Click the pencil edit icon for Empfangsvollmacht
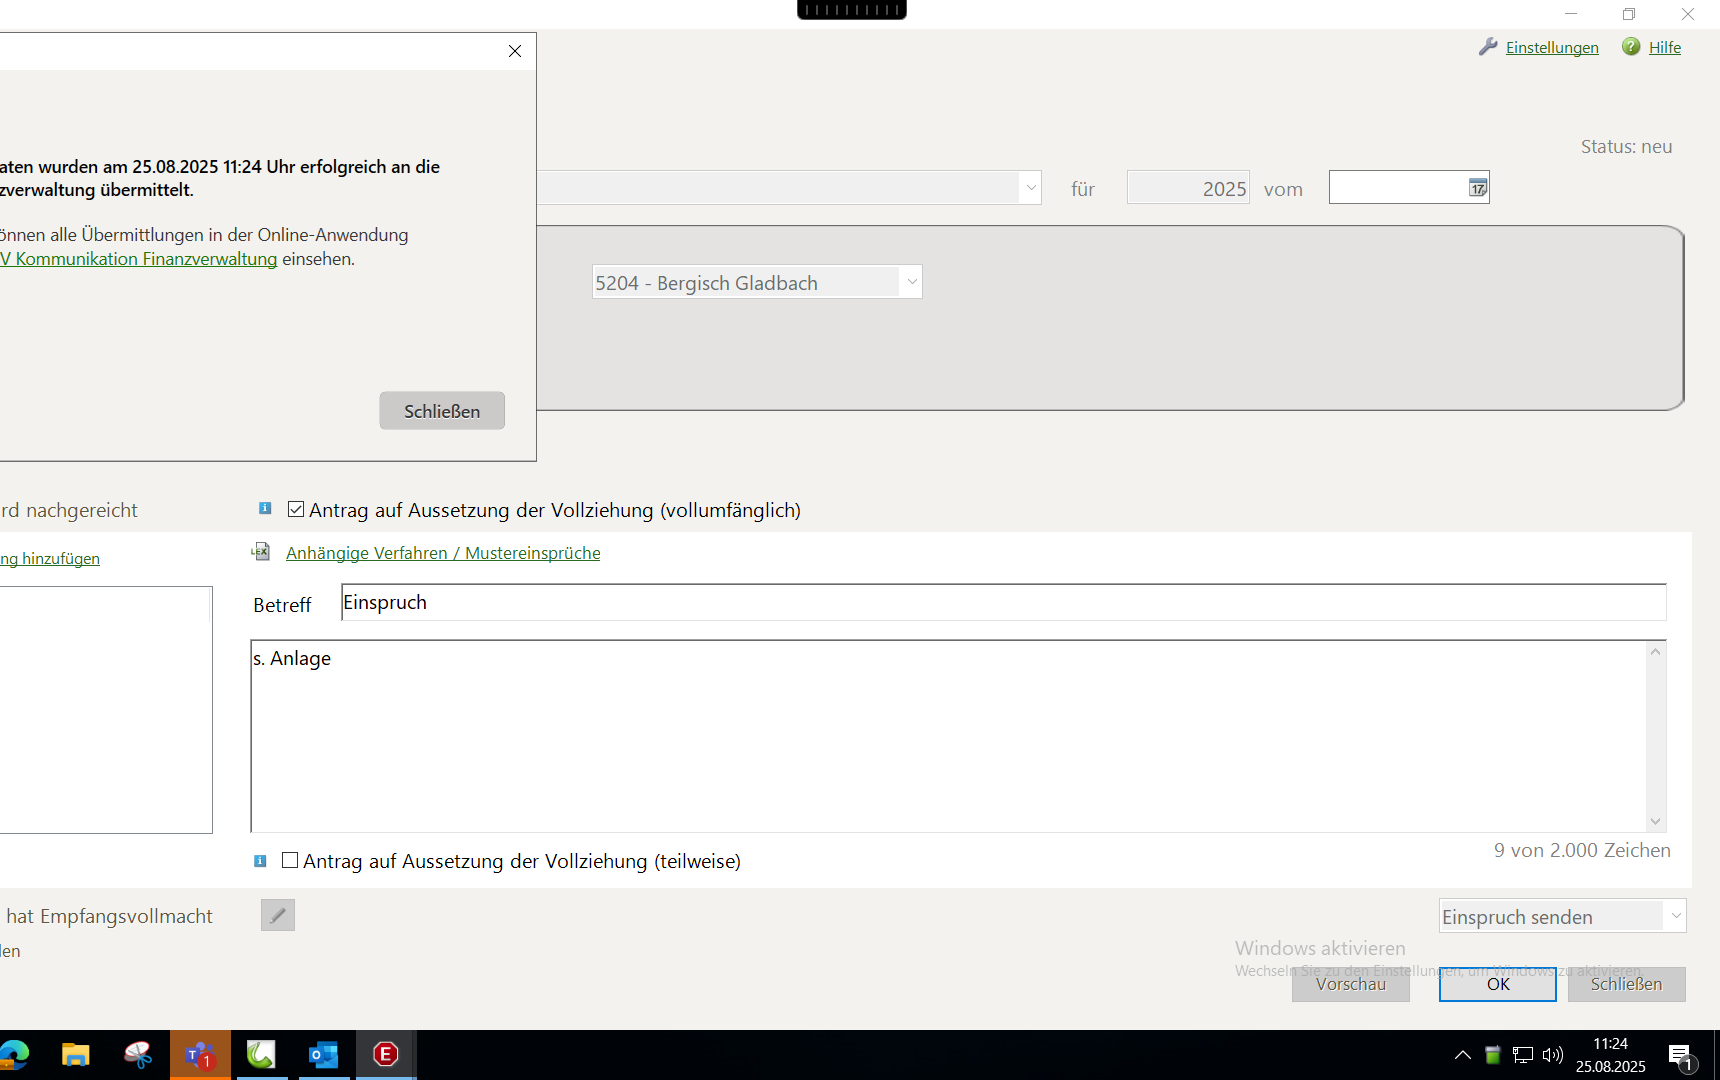This screenshot has width=1720, height=1080. [278, 915]
